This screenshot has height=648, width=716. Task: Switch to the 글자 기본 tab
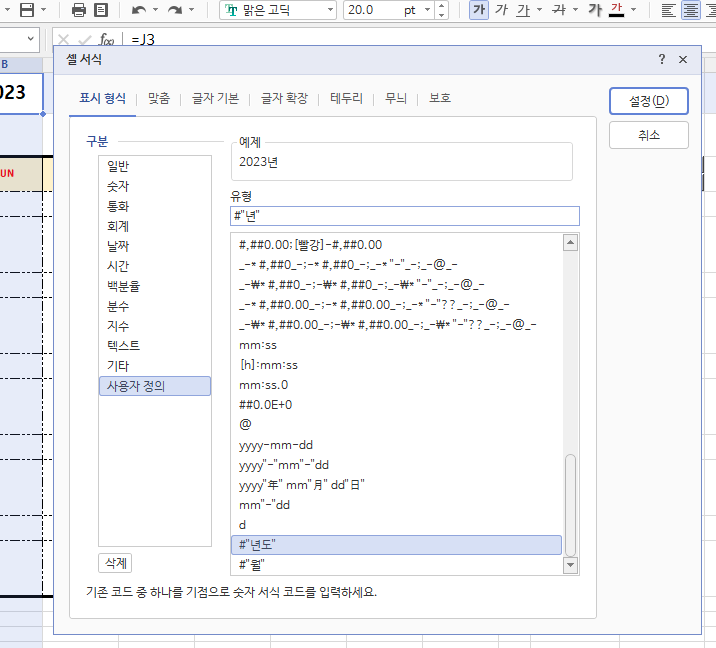pos(215,98)
